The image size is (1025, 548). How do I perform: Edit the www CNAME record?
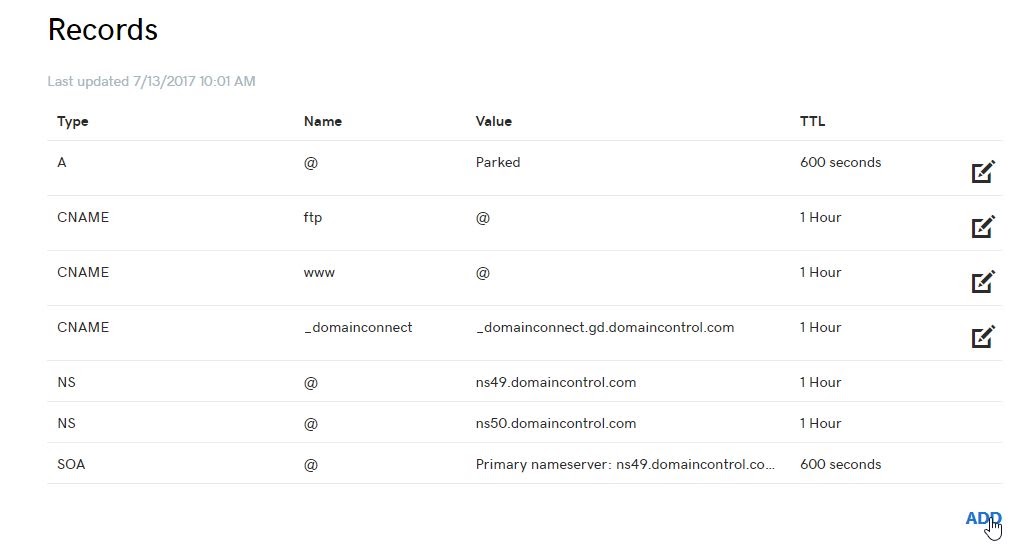(983, 282)
